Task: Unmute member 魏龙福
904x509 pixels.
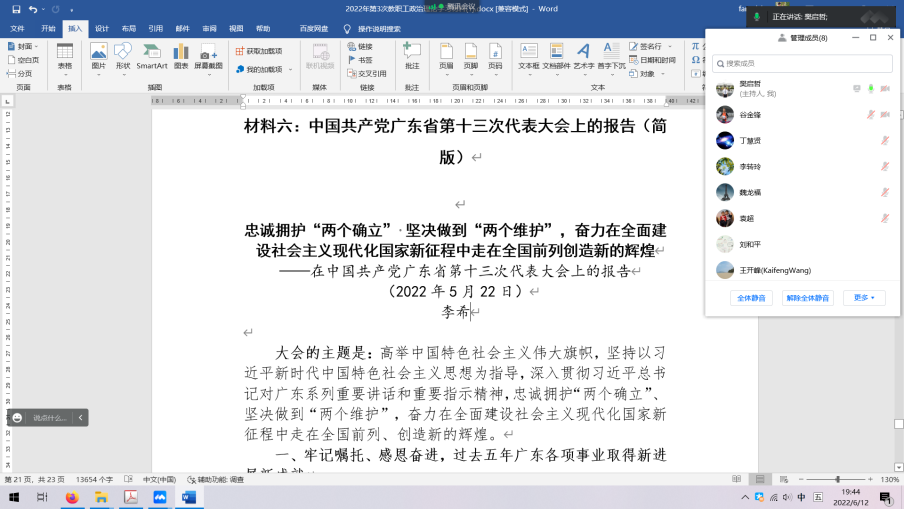Action: [x=885, y=193]
